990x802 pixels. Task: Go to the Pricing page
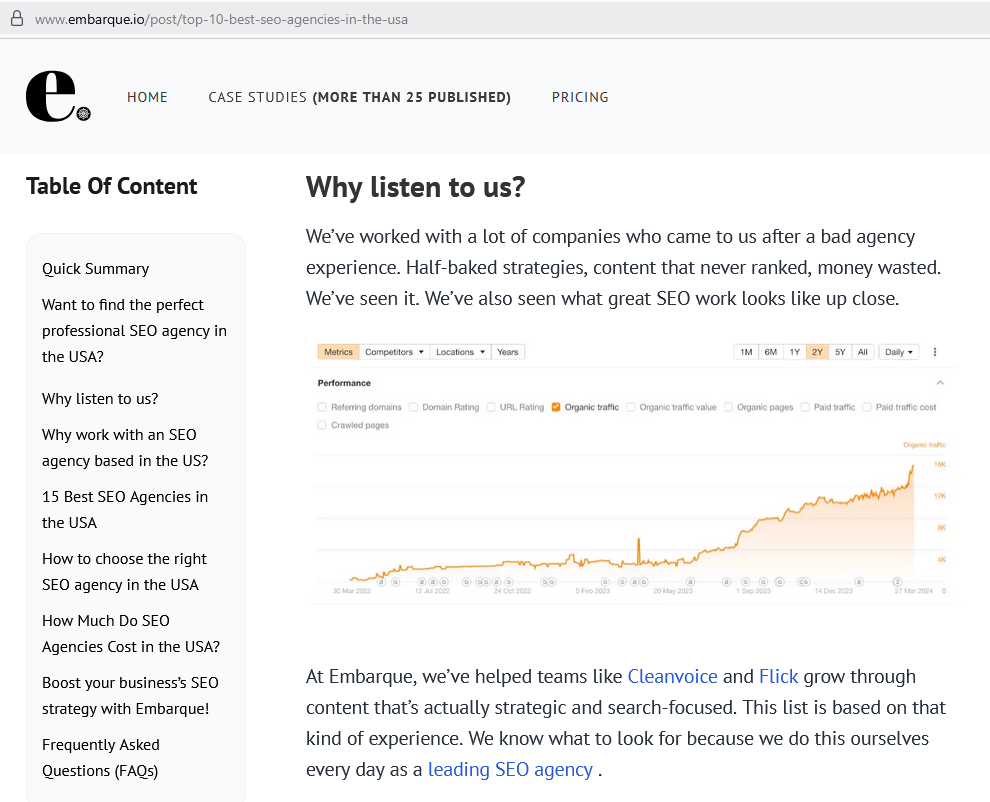[580, 97]
